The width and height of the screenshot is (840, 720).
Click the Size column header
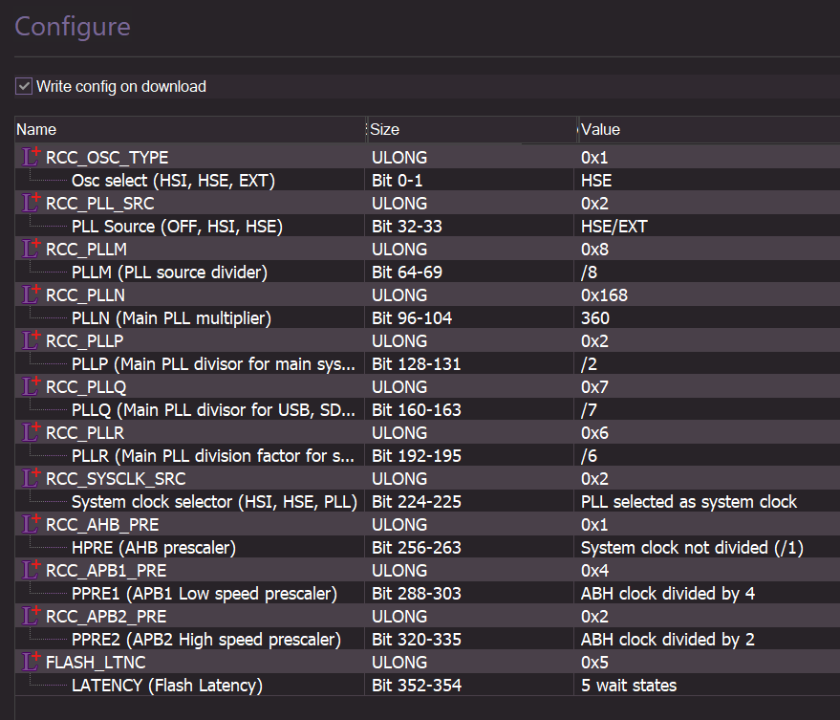tap(385, 129)
